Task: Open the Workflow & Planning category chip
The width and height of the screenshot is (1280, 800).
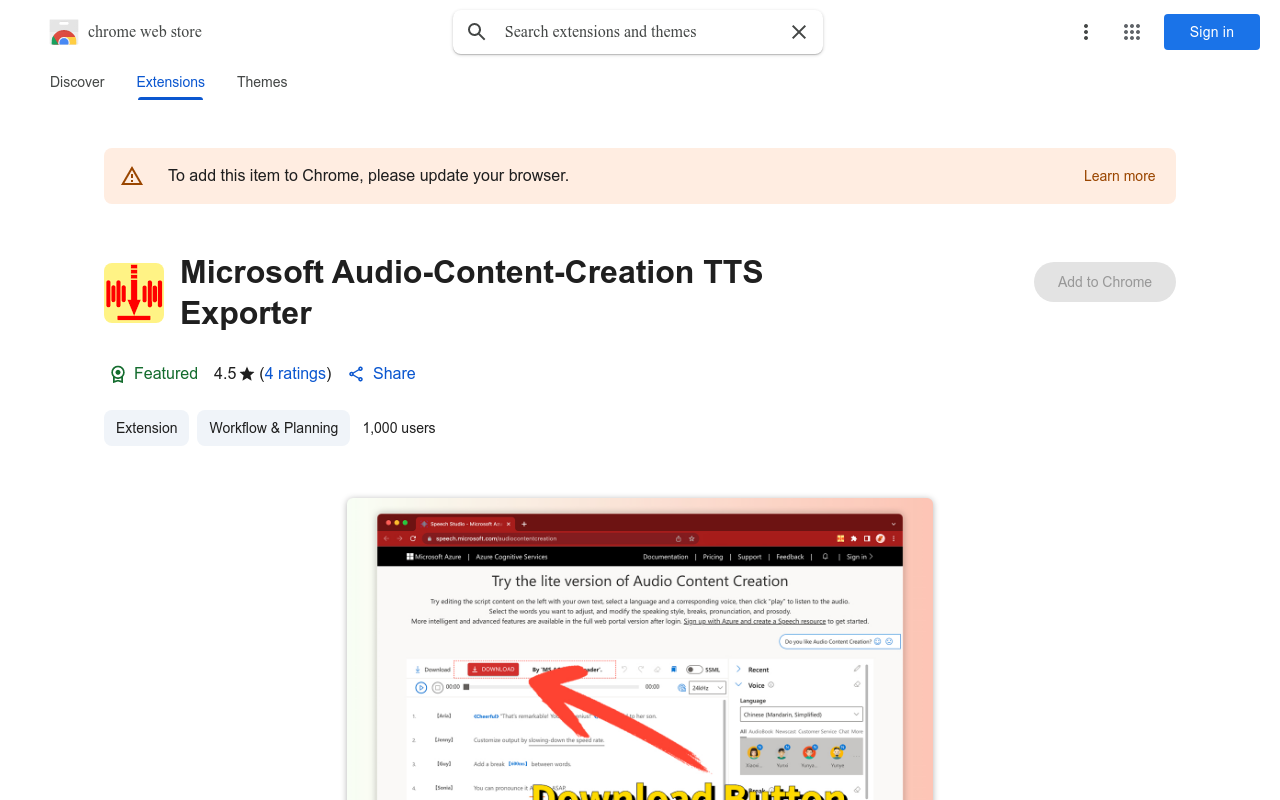Action: pos(274,428)
